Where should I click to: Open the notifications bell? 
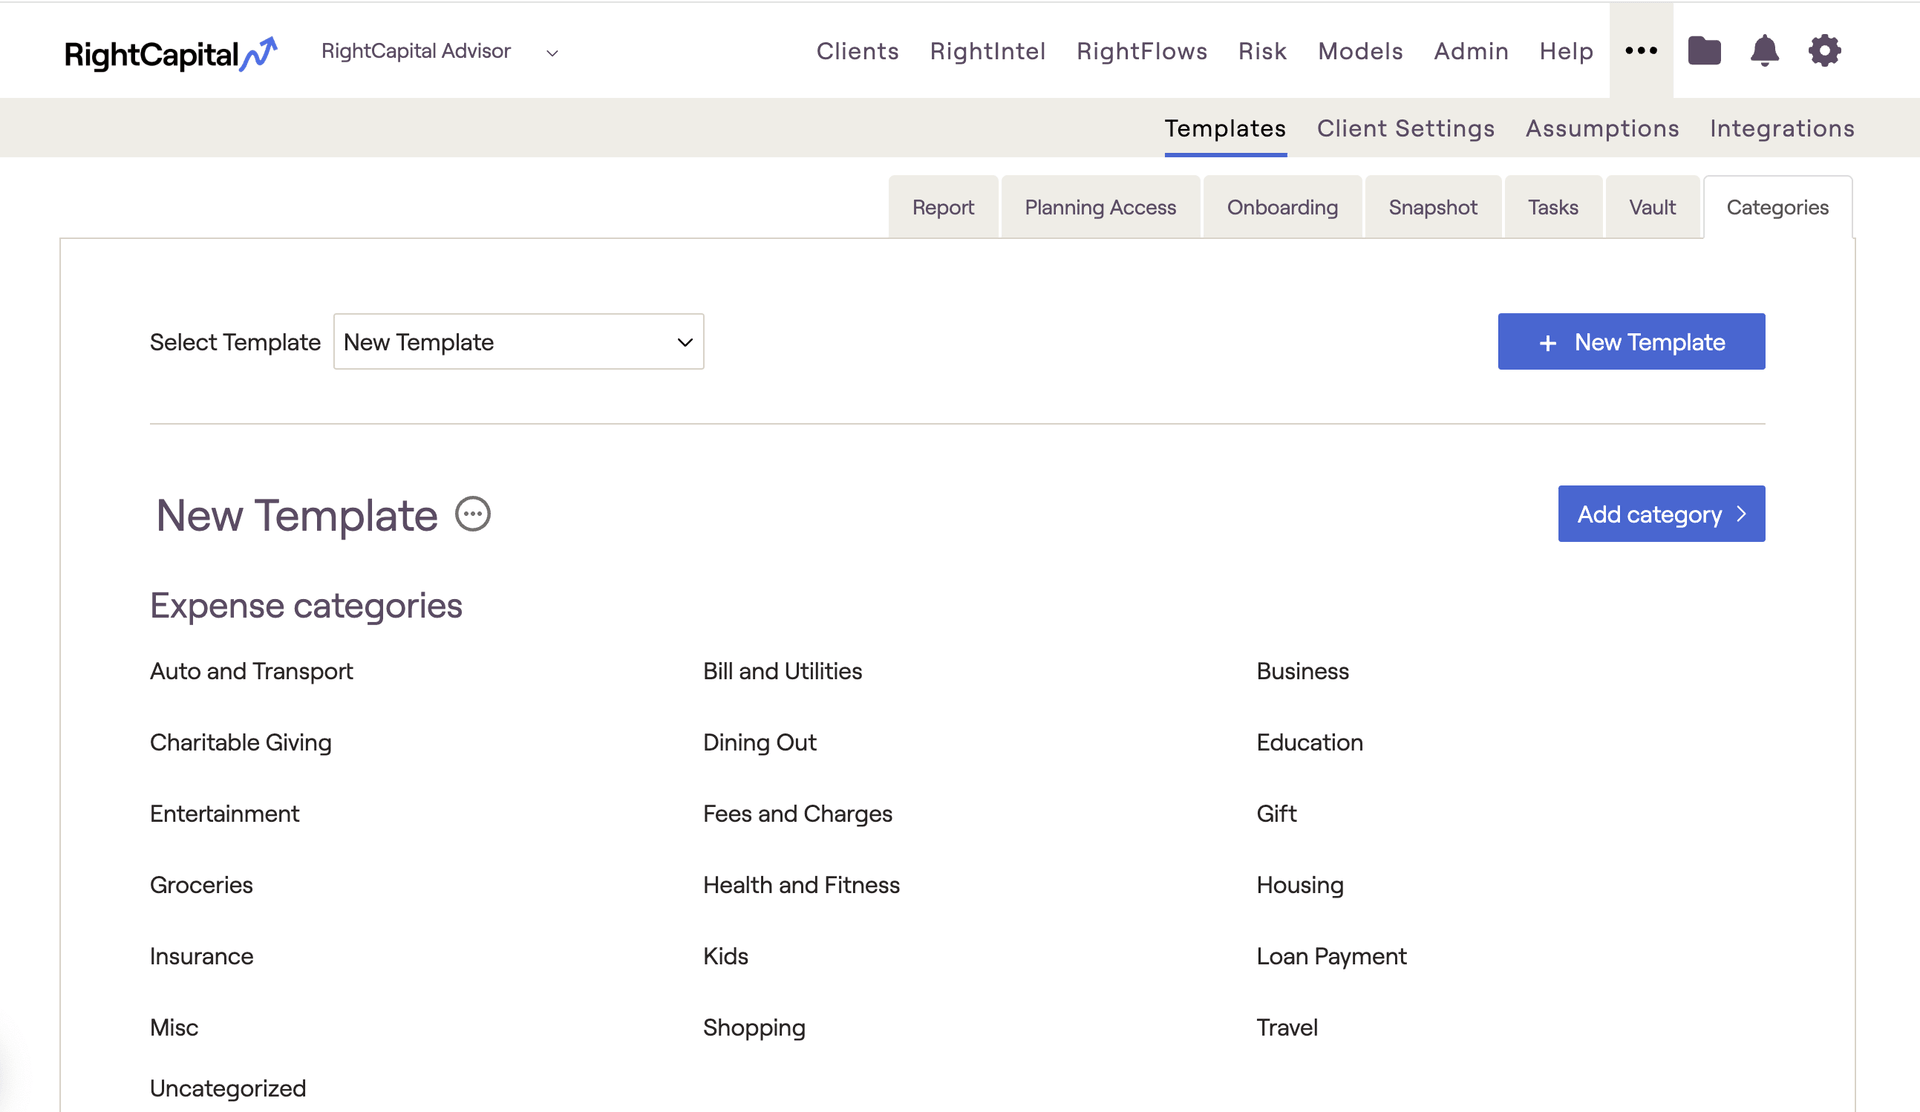[1764, 50]
